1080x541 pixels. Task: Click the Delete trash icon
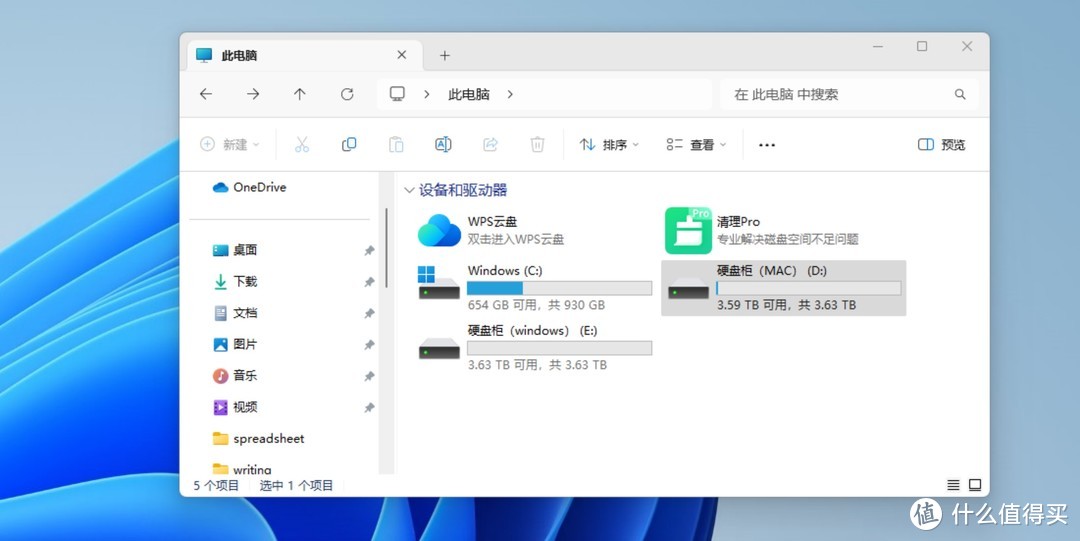click(x=537, y=145)
